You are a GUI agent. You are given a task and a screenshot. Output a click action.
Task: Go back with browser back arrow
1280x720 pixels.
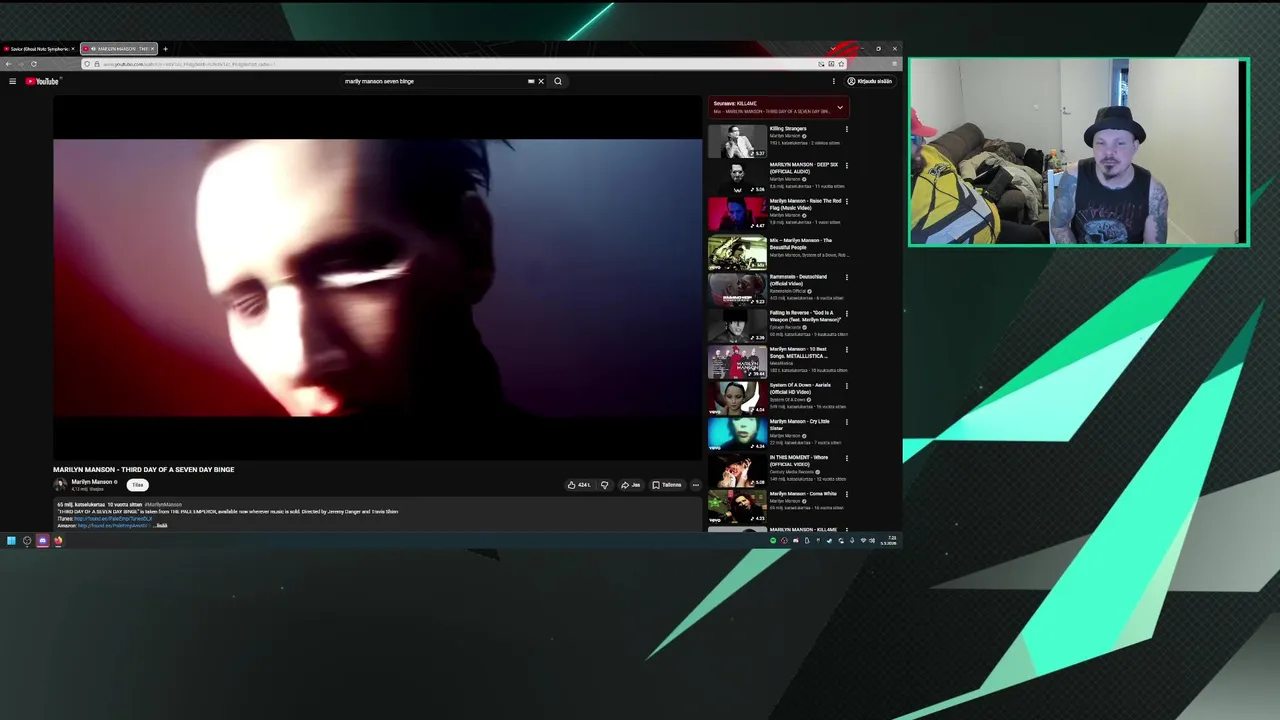(8, 64)
